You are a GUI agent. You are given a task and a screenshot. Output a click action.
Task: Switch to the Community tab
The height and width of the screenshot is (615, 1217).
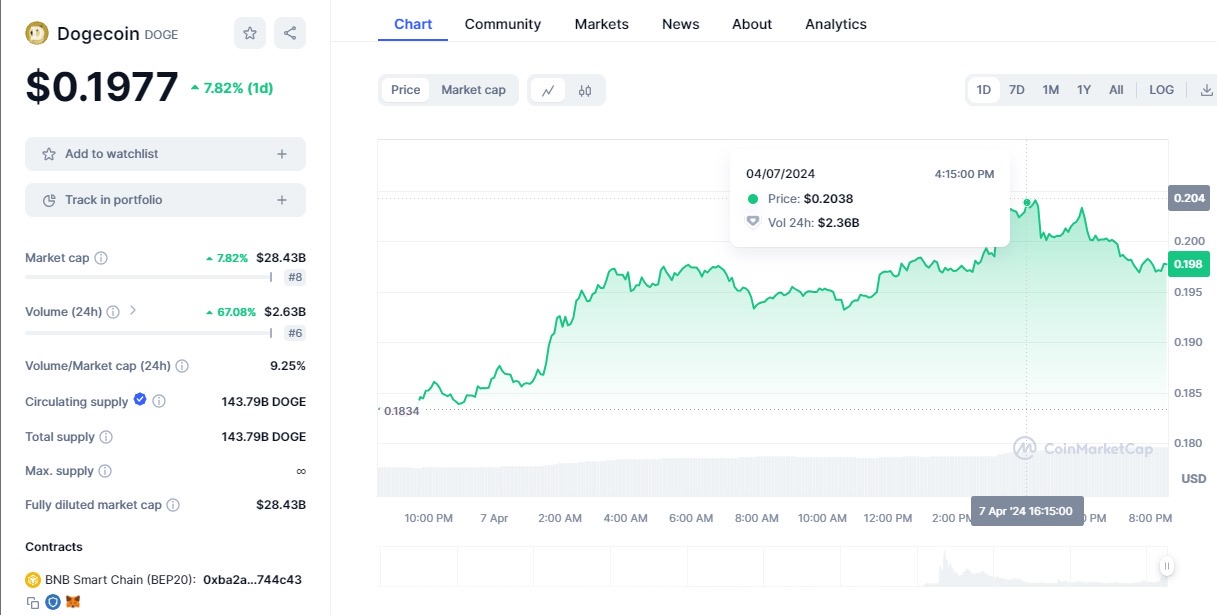point(503,24)
